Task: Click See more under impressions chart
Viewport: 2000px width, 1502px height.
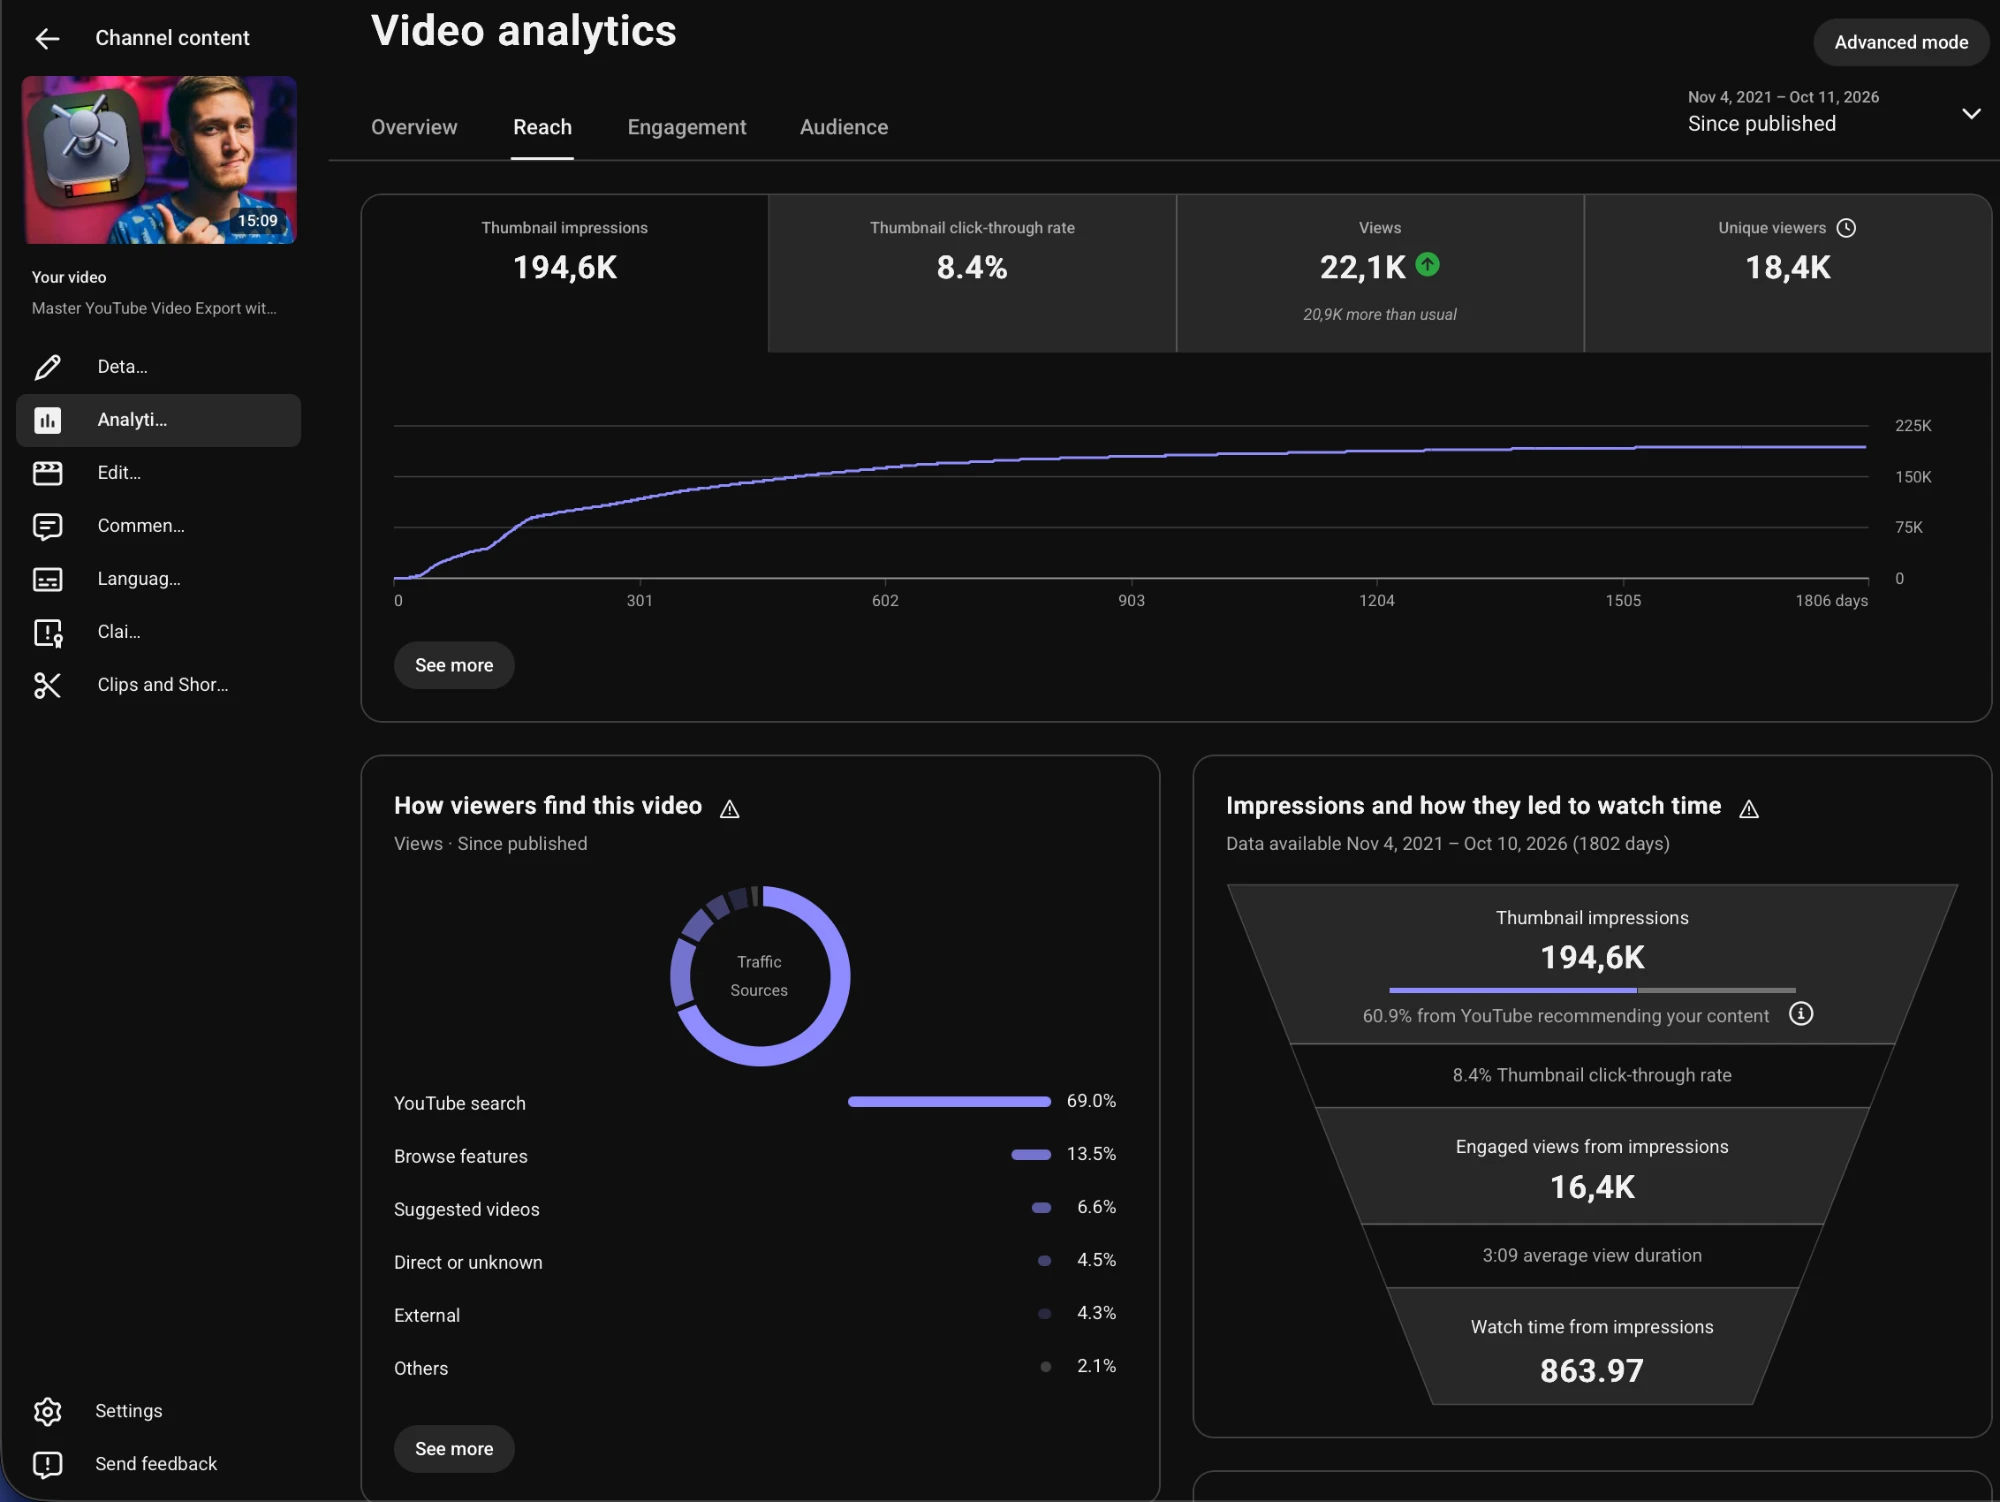Action: [454, 665]
